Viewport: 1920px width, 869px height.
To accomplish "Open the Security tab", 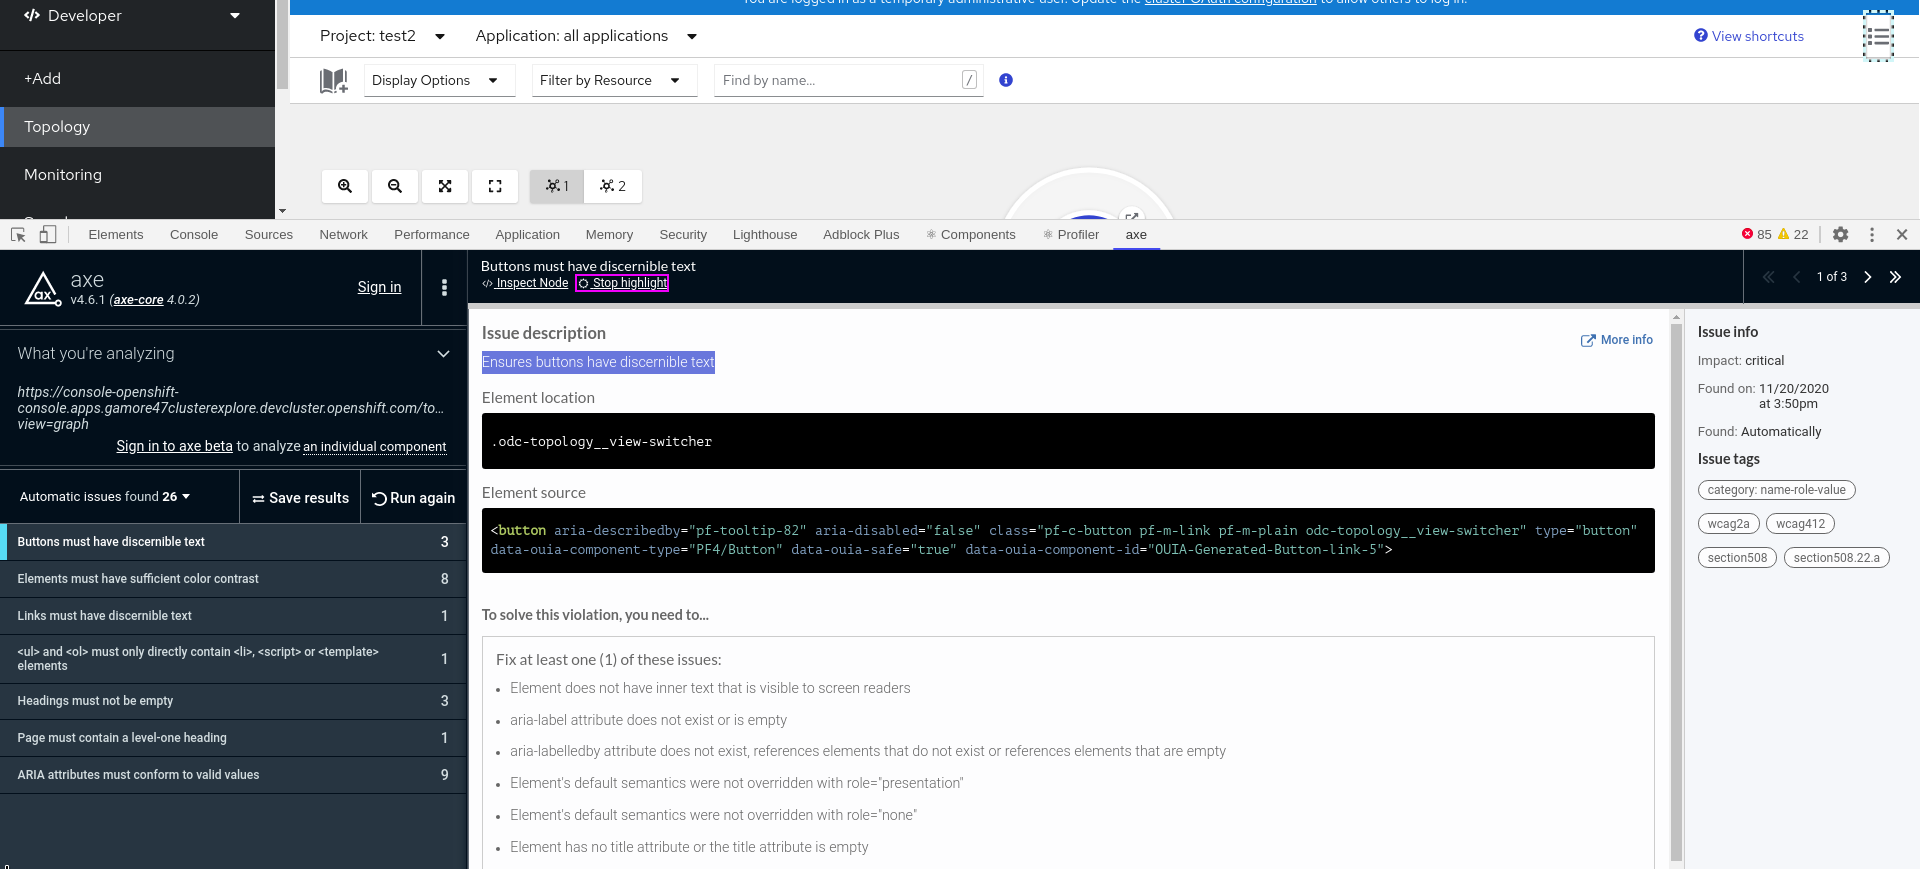I will [683, 235].
